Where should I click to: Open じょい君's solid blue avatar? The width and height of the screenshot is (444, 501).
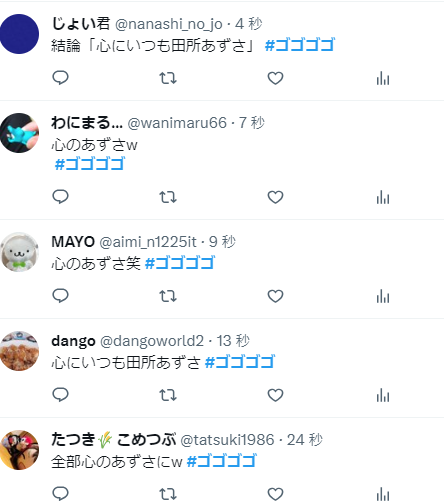19,34
